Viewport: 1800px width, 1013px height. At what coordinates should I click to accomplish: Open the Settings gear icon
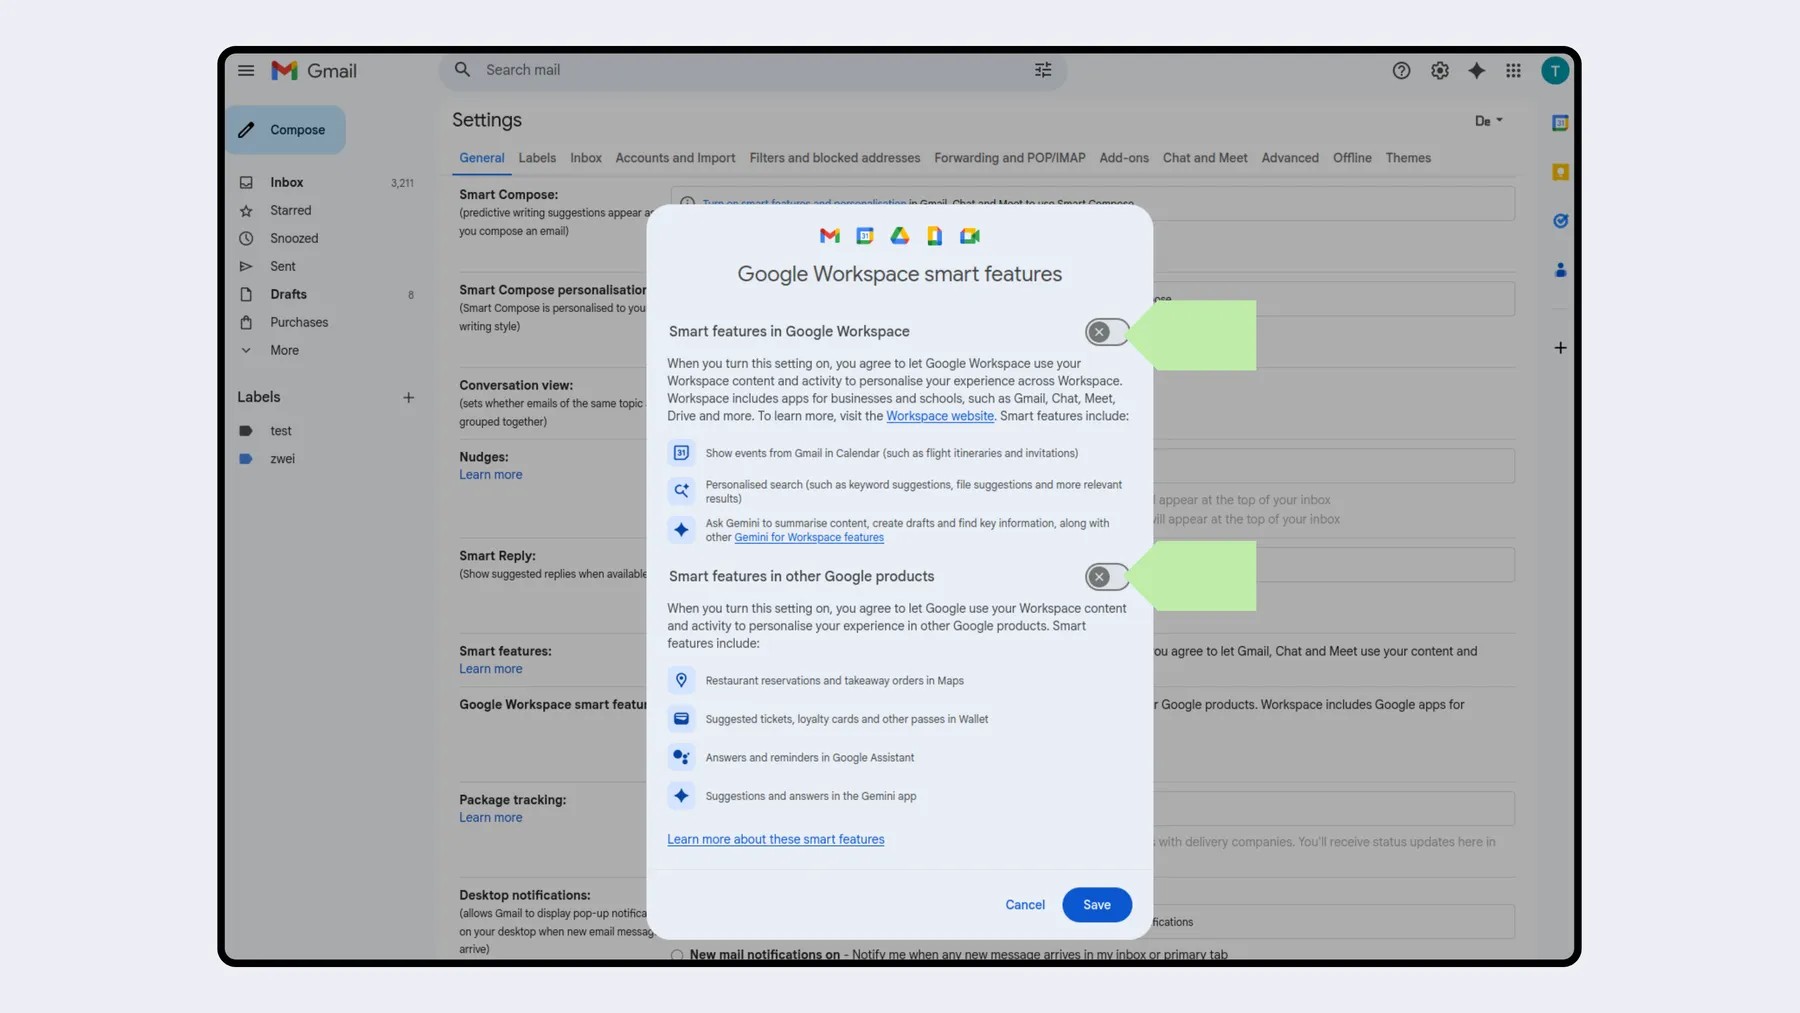[1439, 71]
